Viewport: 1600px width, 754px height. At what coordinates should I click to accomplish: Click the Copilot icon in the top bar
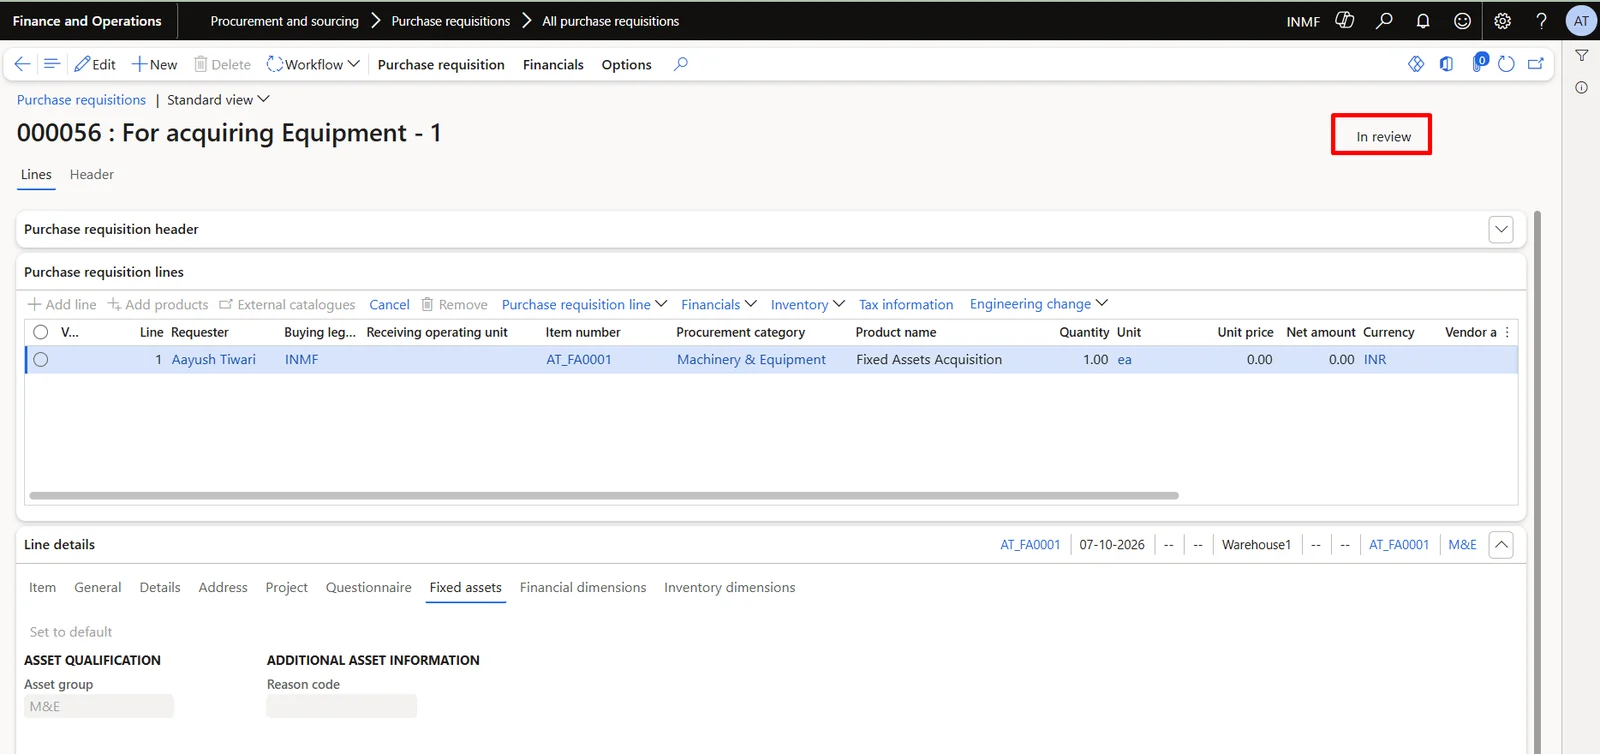pyautogui.click(x=1345, y=21)
